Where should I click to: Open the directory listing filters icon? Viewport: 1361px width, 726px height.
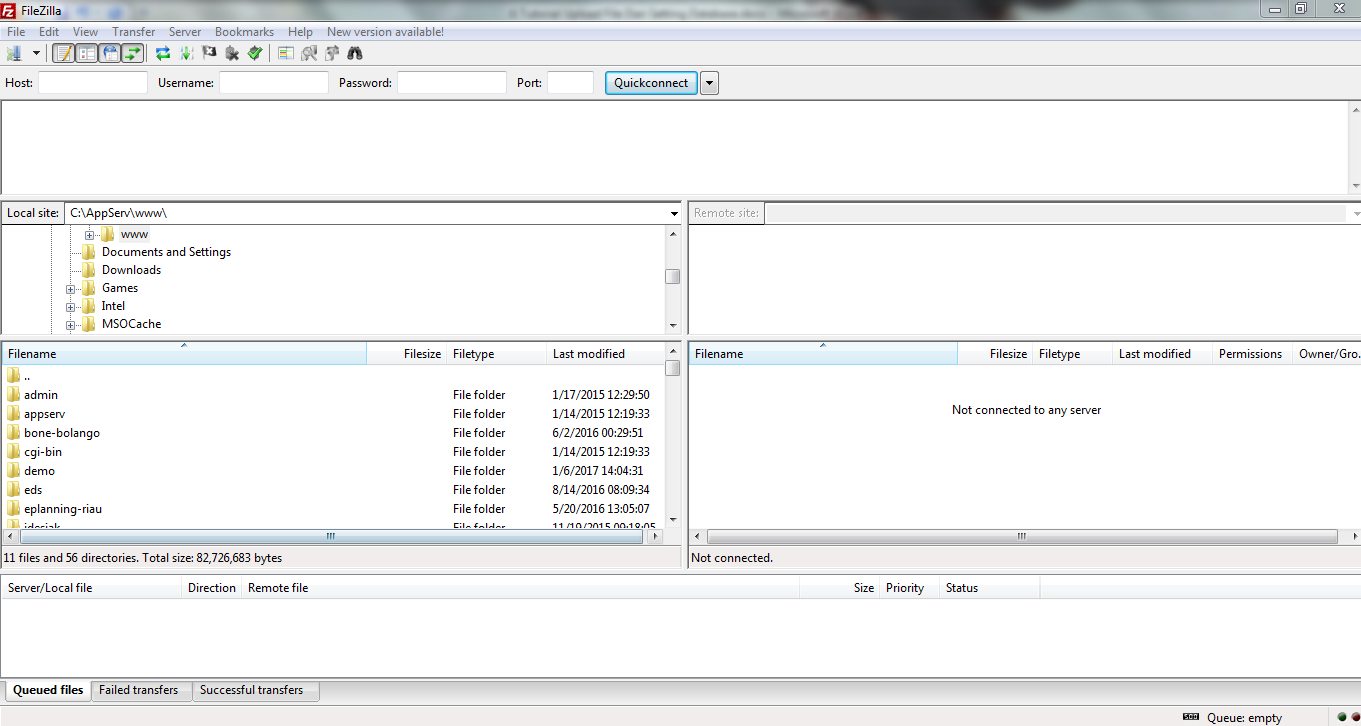(x=286, y=53)
